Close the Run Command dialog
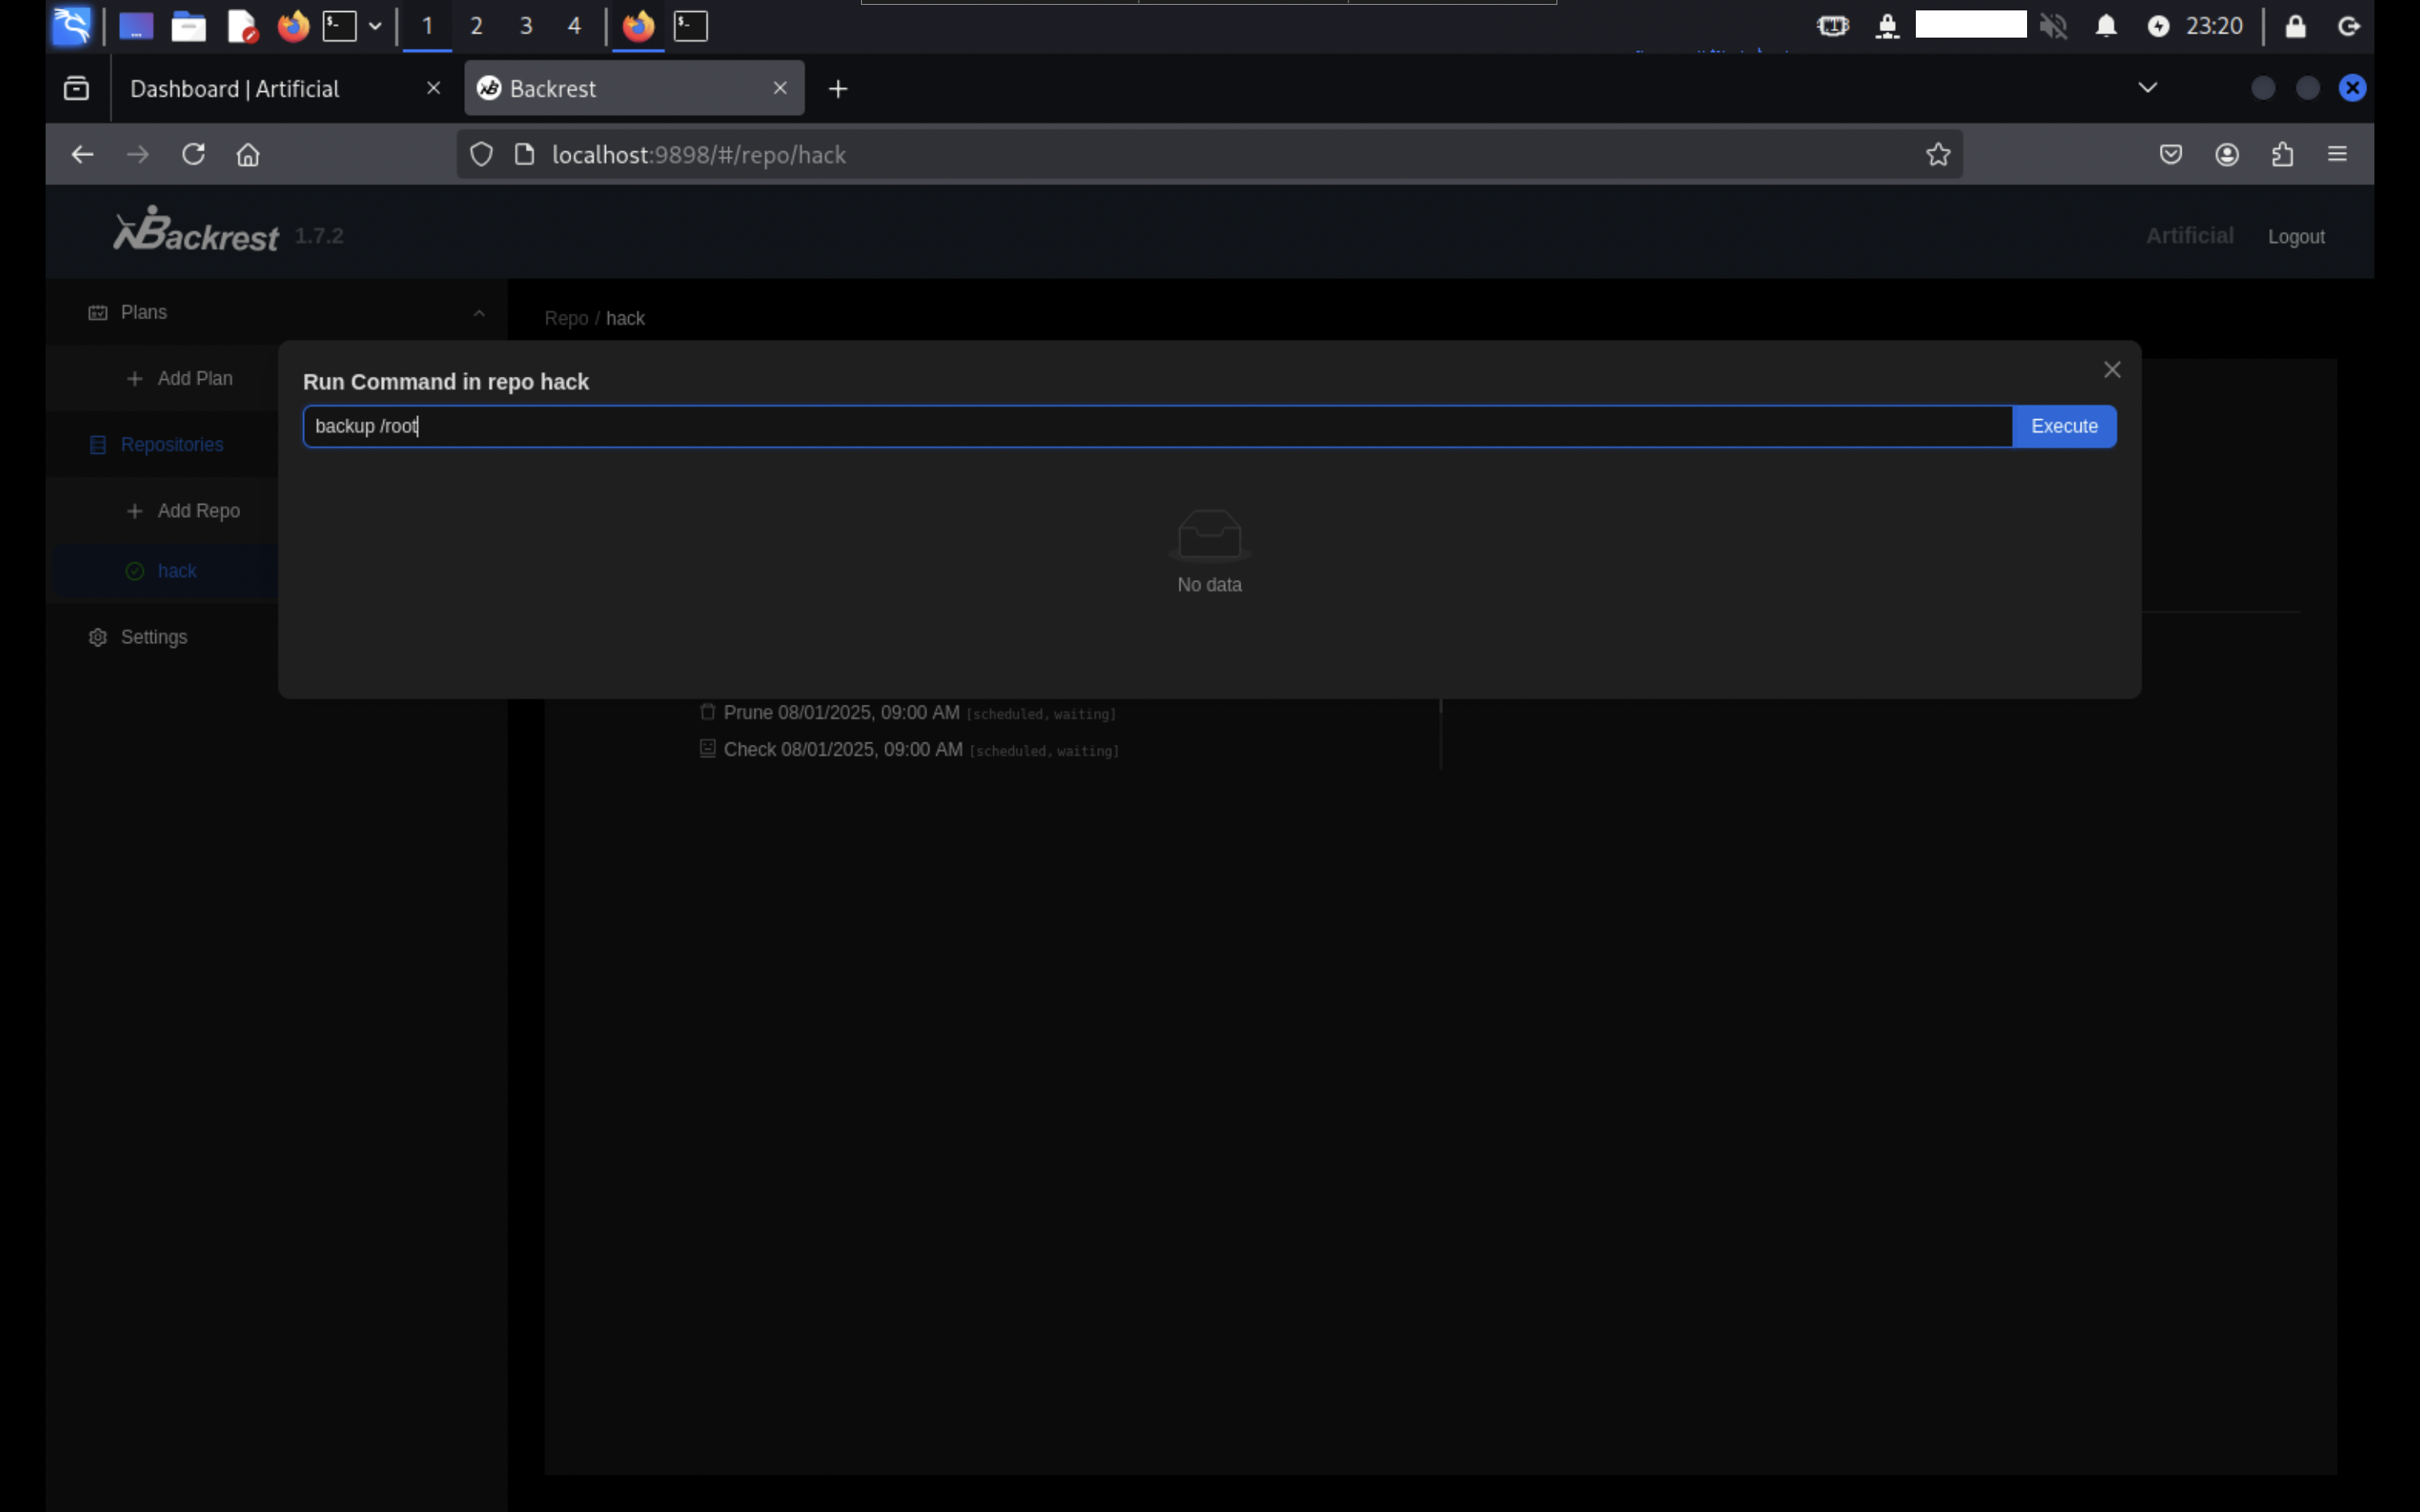 click(x=2111, y=370)
